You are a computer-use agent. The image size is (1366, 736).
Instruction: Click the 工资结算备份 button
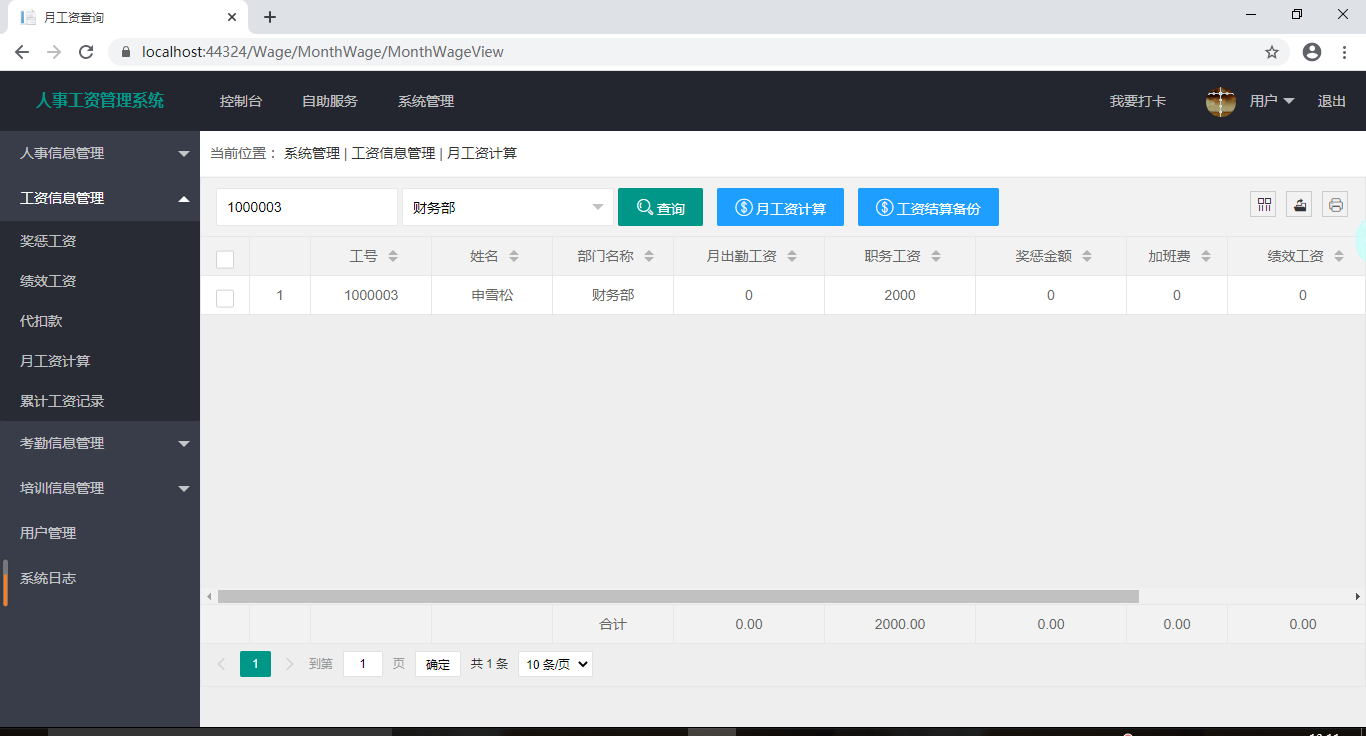coord(928,207)
